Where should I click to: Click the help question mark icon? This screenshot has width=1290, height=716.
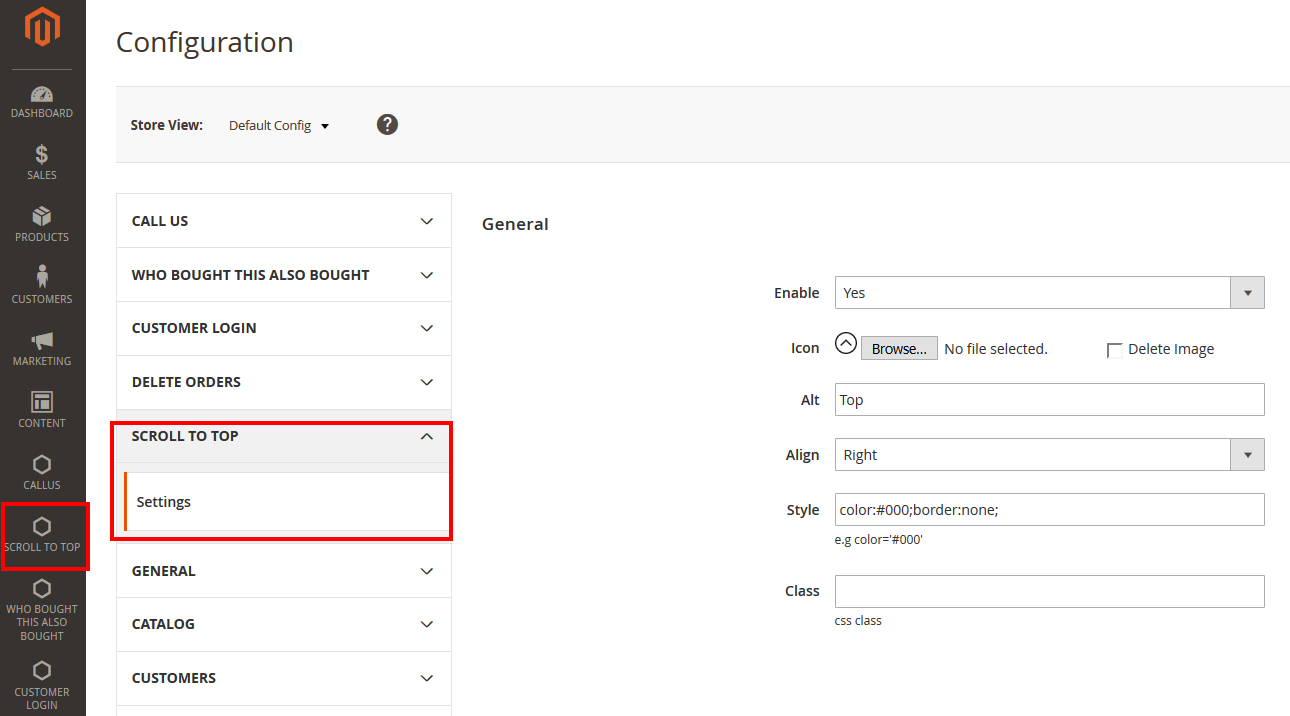pos(387,125)
